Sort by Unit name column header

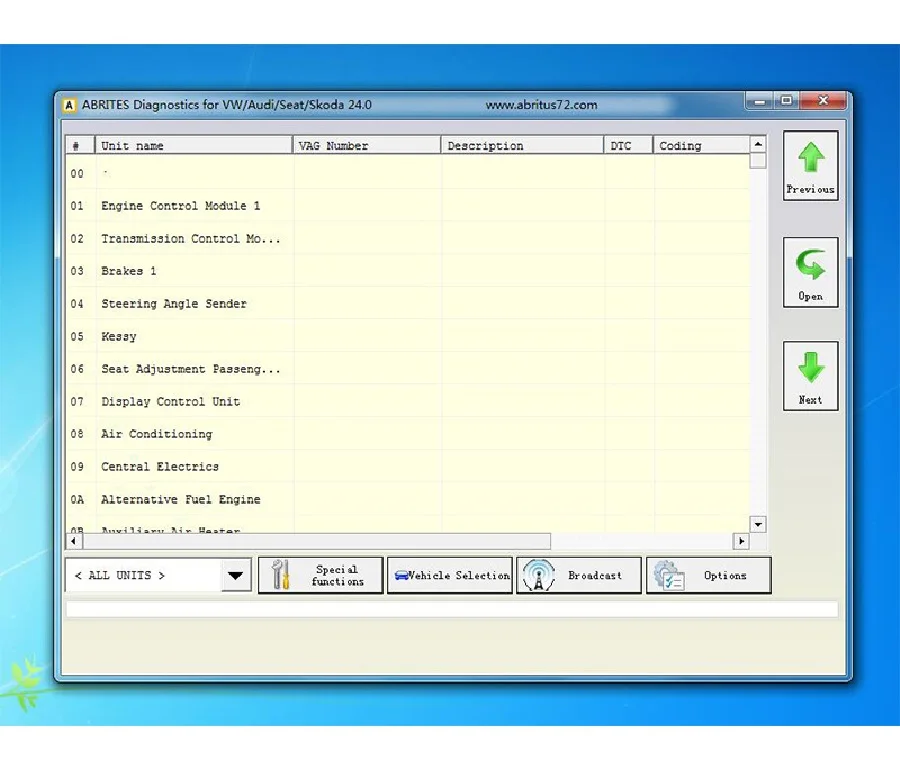tap(194, 146)
